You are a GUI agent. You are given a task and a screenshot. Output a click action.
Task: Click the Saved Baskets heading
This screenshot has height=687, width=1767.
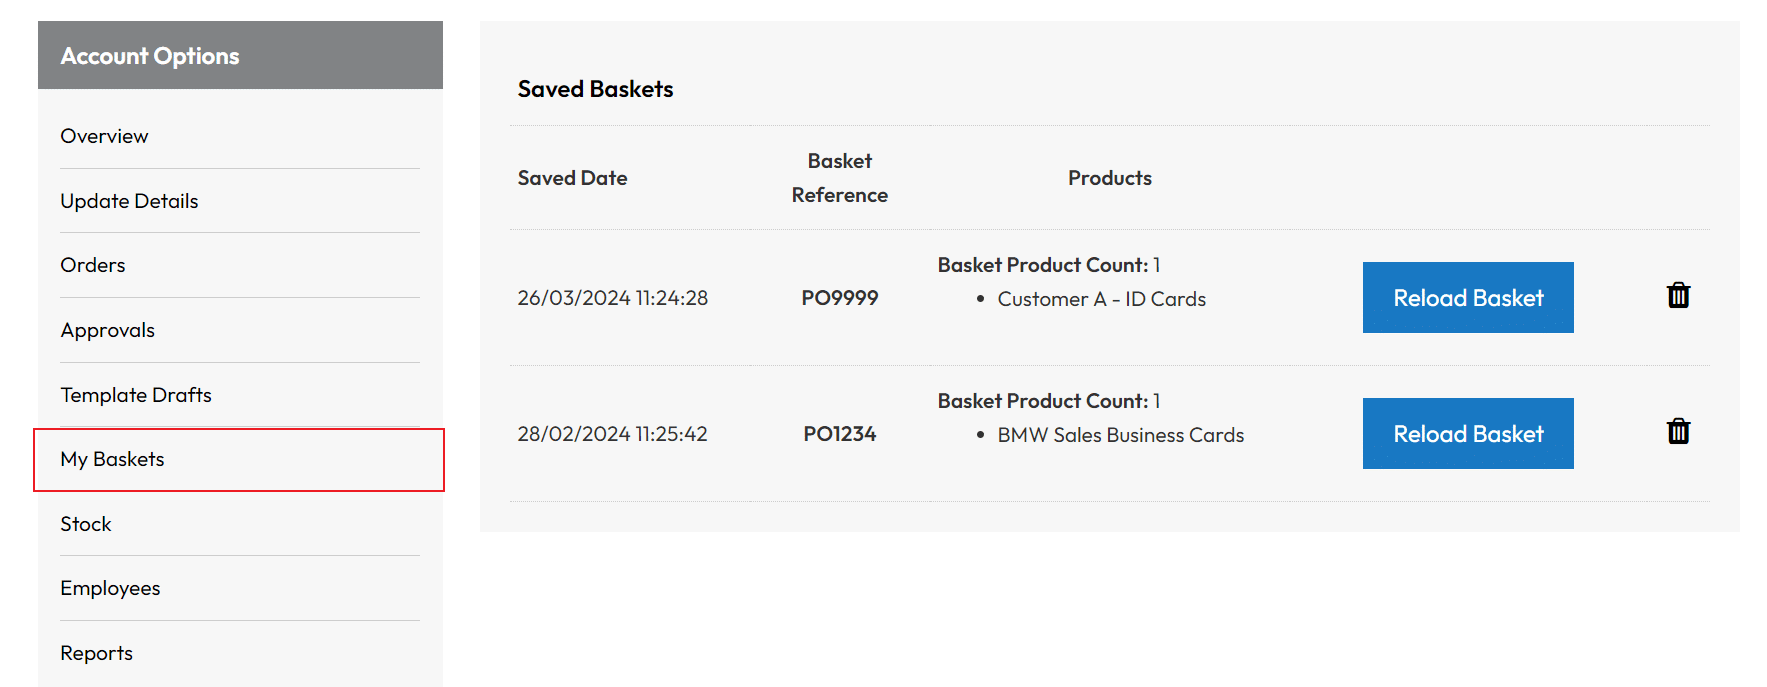point(595,89)
